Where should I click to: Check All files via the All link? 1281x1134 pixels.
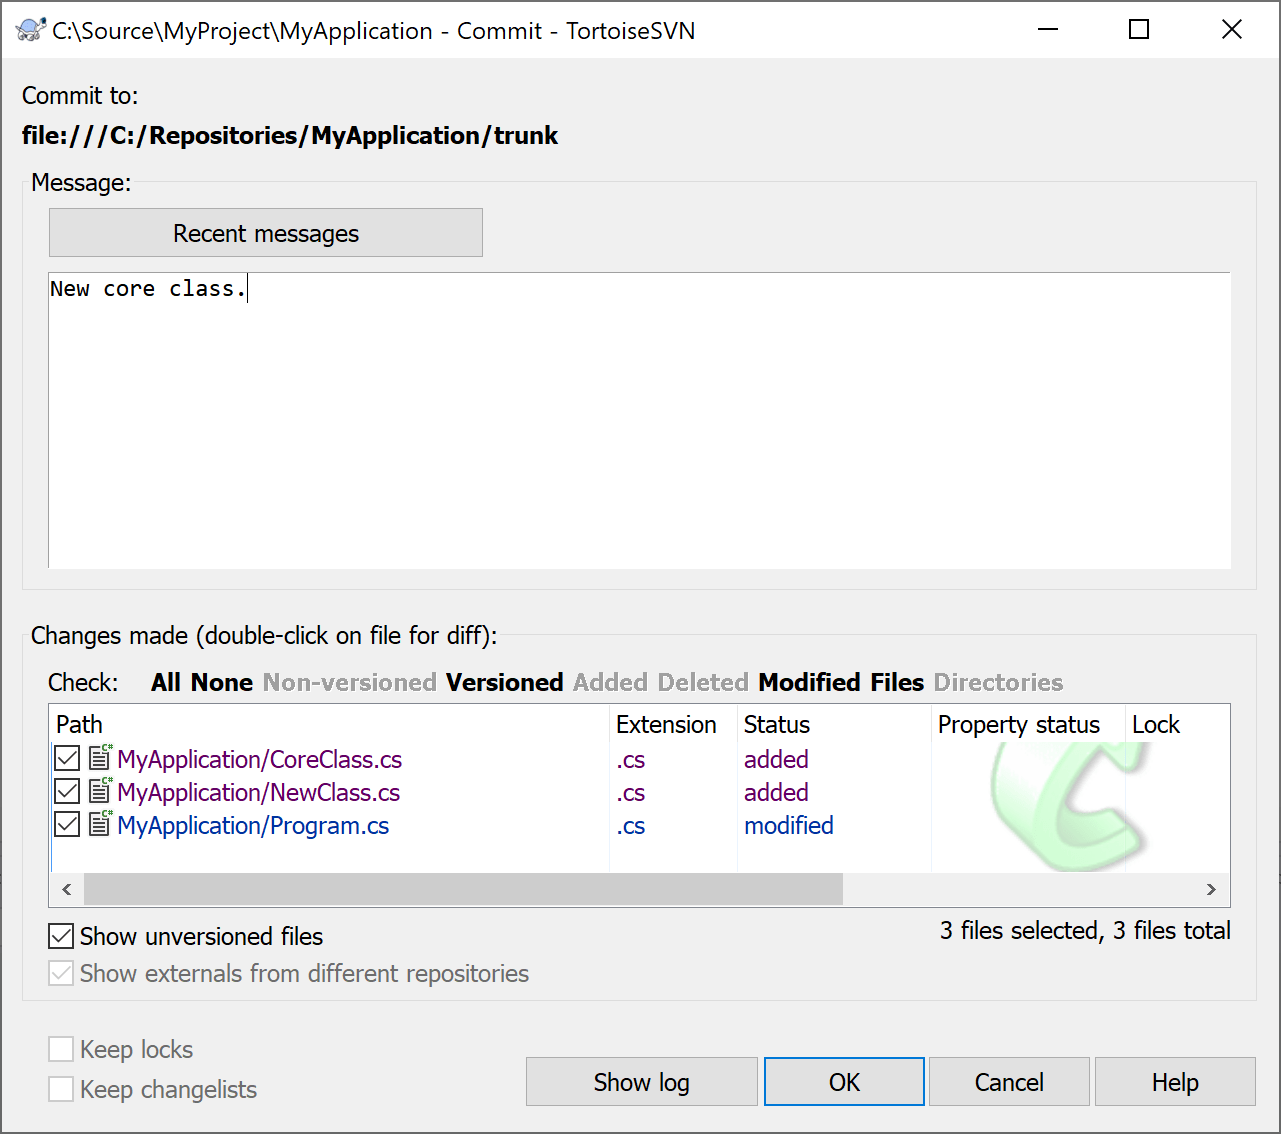pyautogui.click(x=165, y=682)
